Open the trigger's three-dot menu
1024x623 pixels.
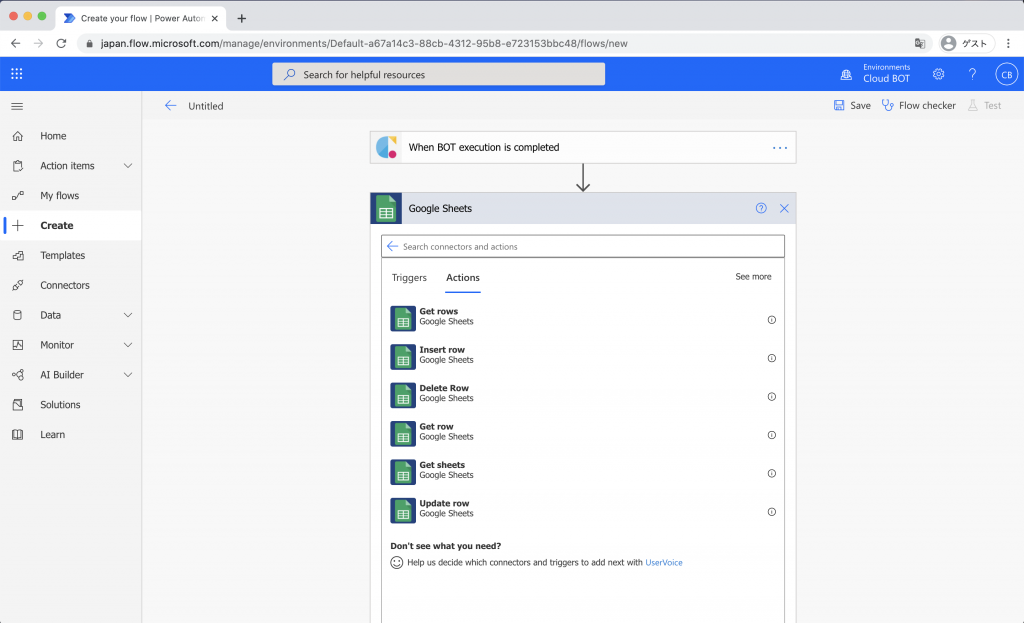click(780, 148)
